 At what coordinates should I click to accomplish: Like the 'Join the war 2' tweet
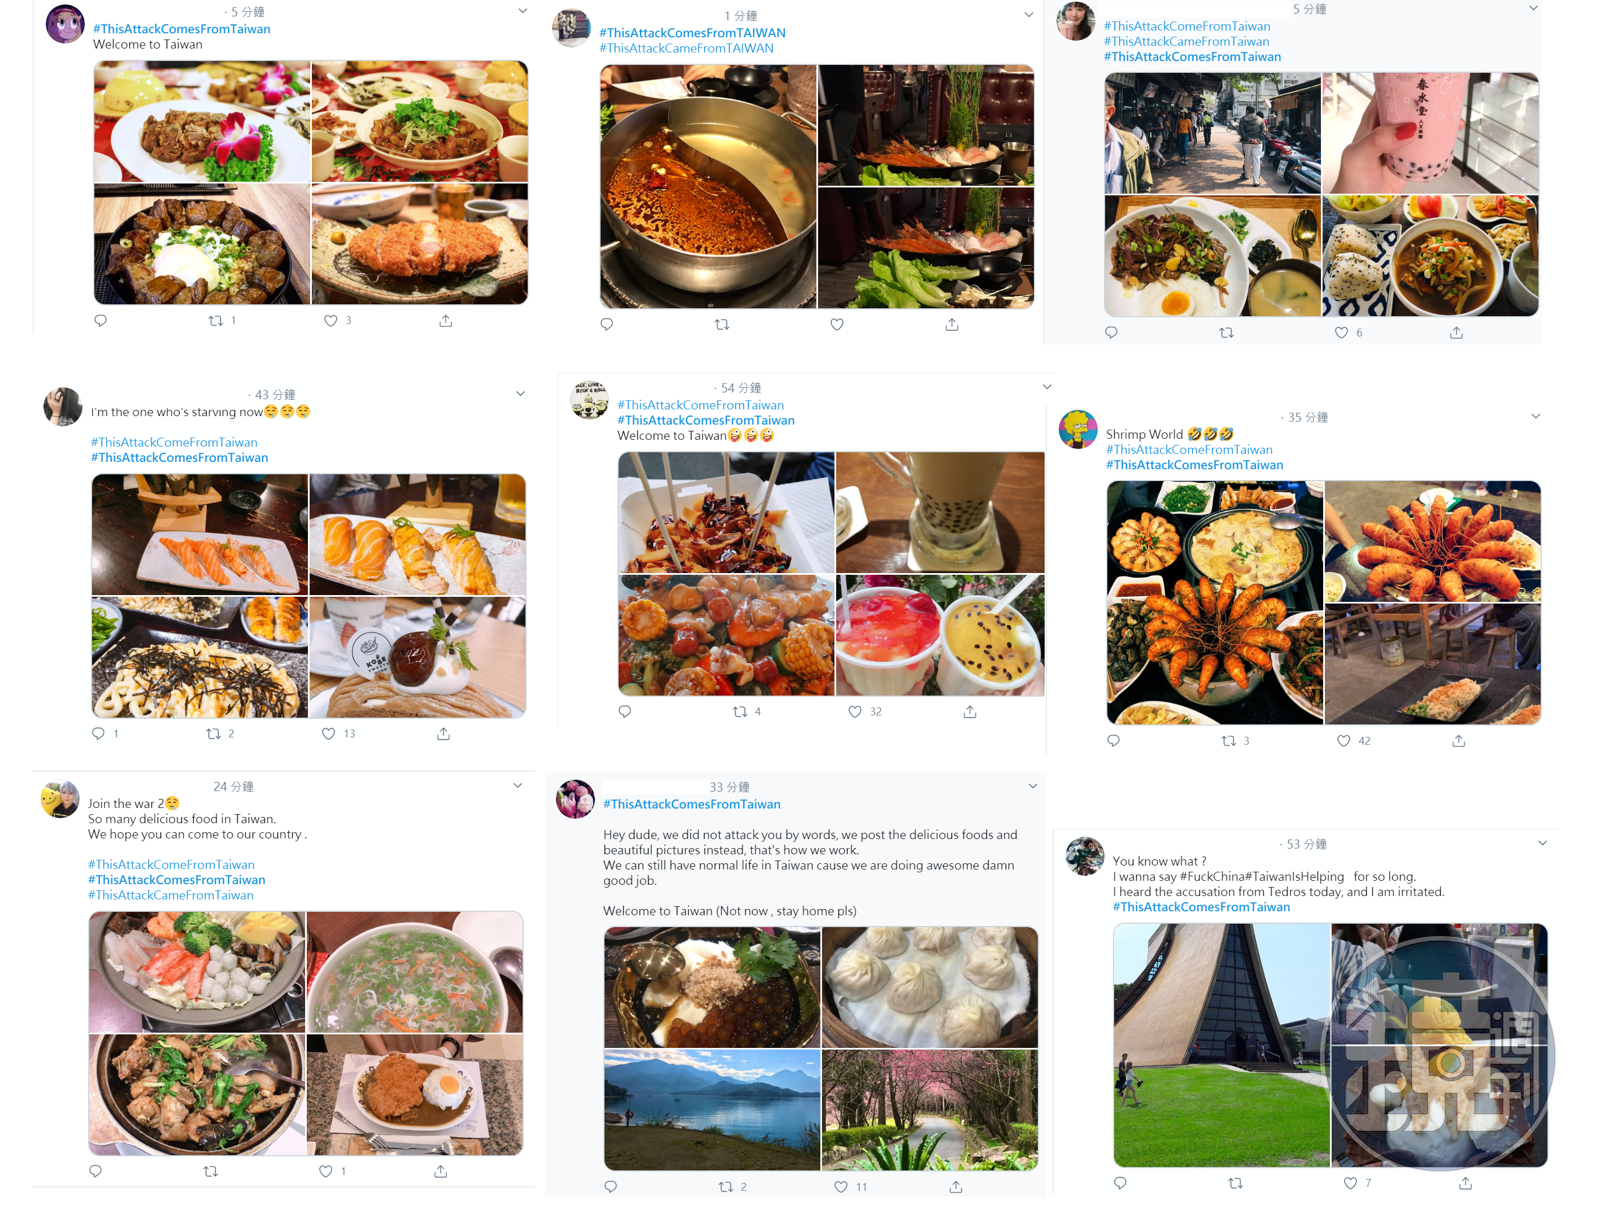click(x=325, y=1171)
